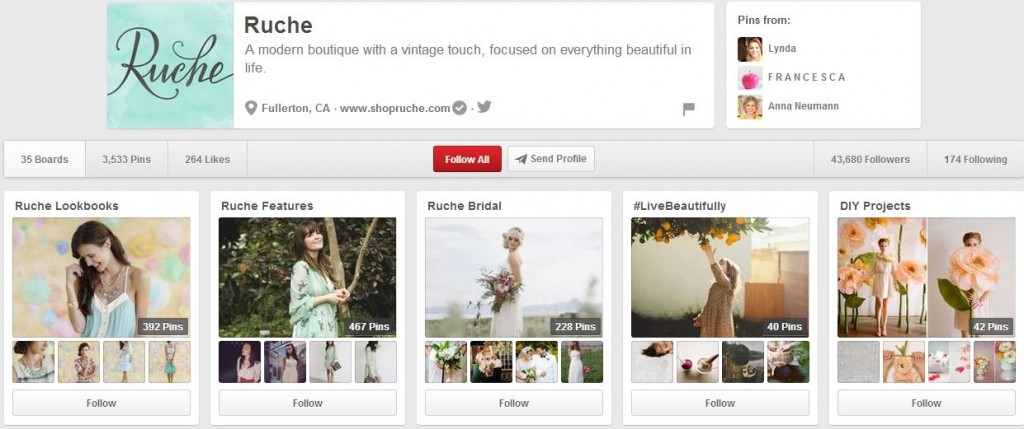This screenshot has width=1024, height=429.
Task: Open the Ruche Bridal board title
Action: point(464,206)
